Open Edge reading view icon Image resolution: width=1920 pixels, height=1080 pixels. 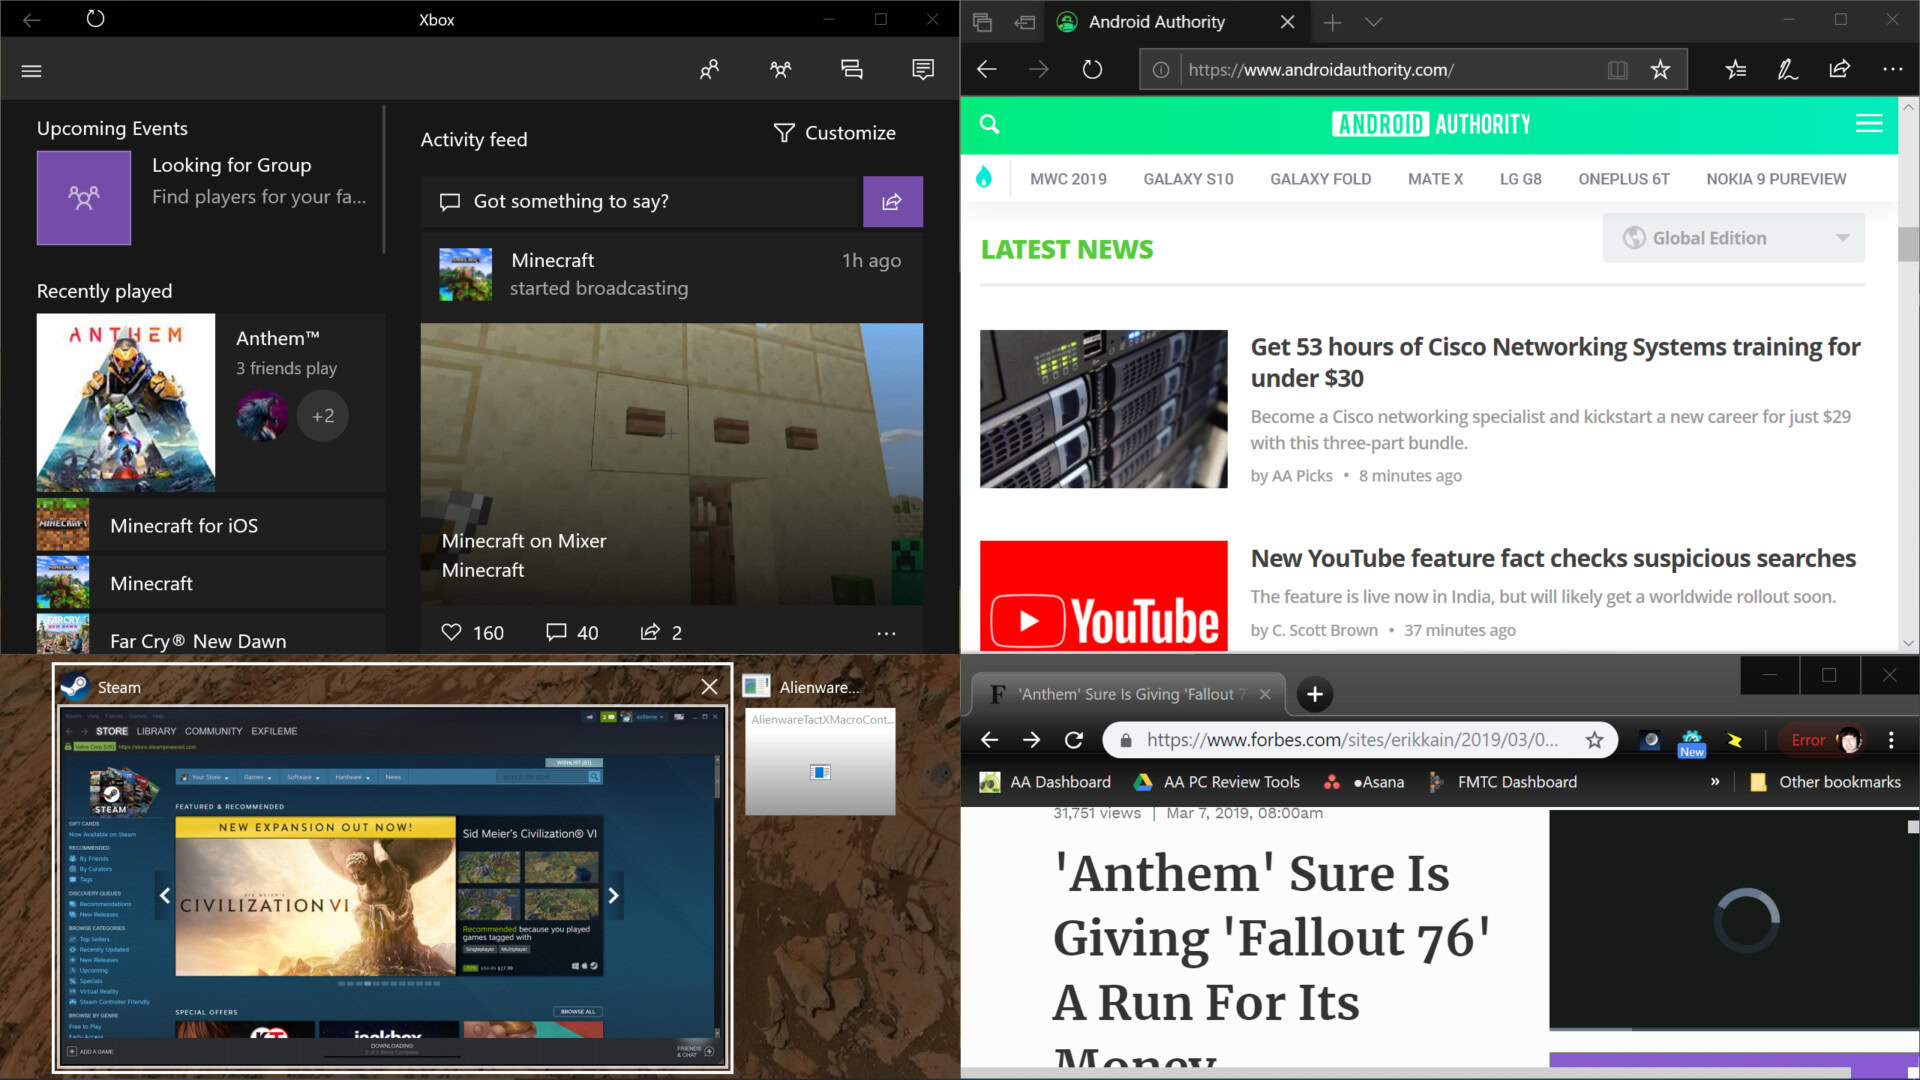[x=1617, y=70]
